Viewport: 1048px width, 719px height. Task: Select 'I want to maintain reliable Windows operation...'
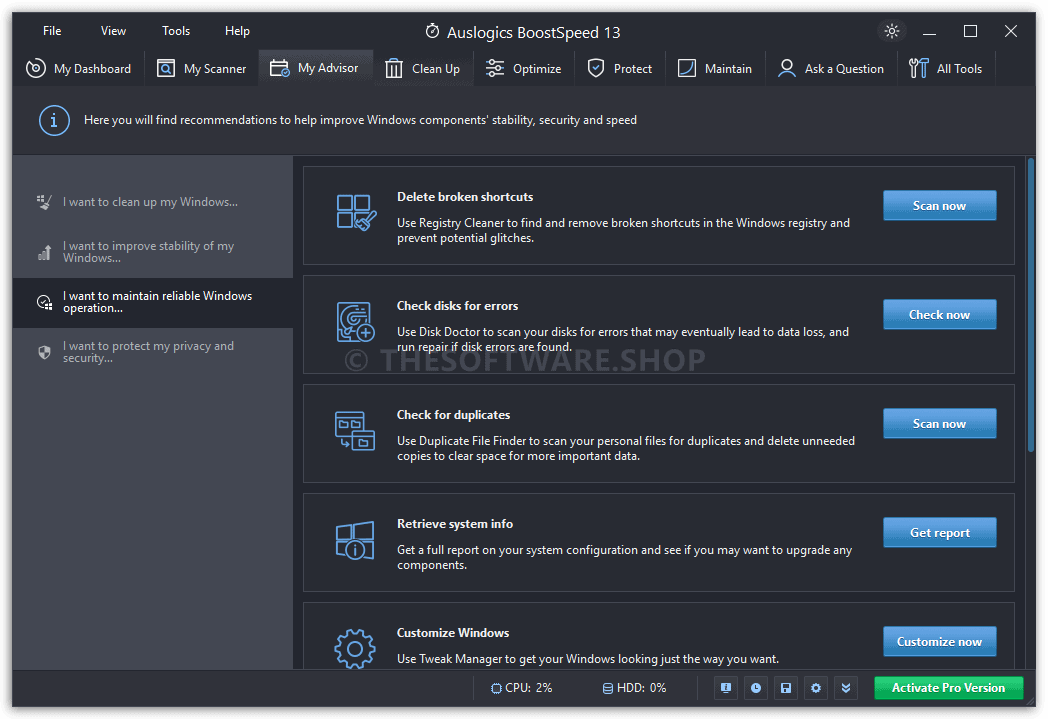click(152, 302)
